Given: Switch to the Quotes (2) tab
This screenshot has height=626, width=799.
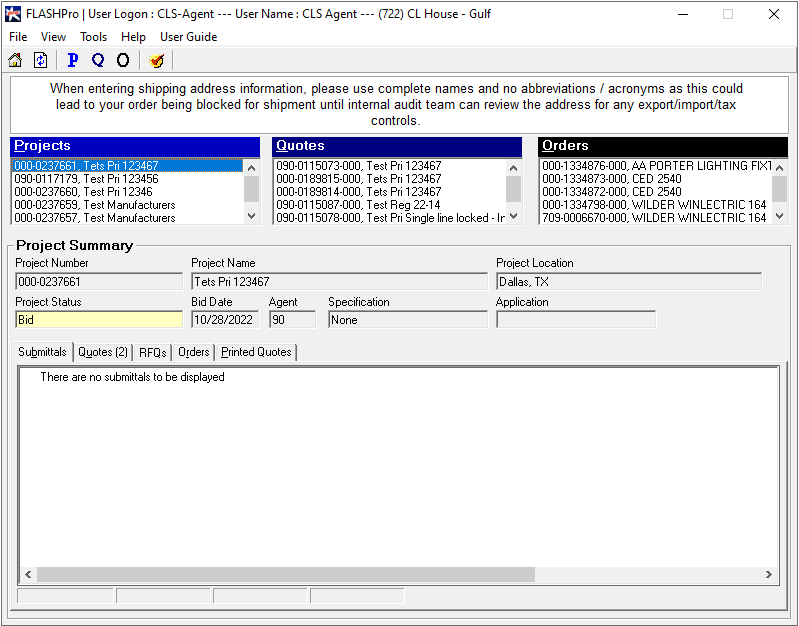Looking at the screenshot, I should pos(103,352).
